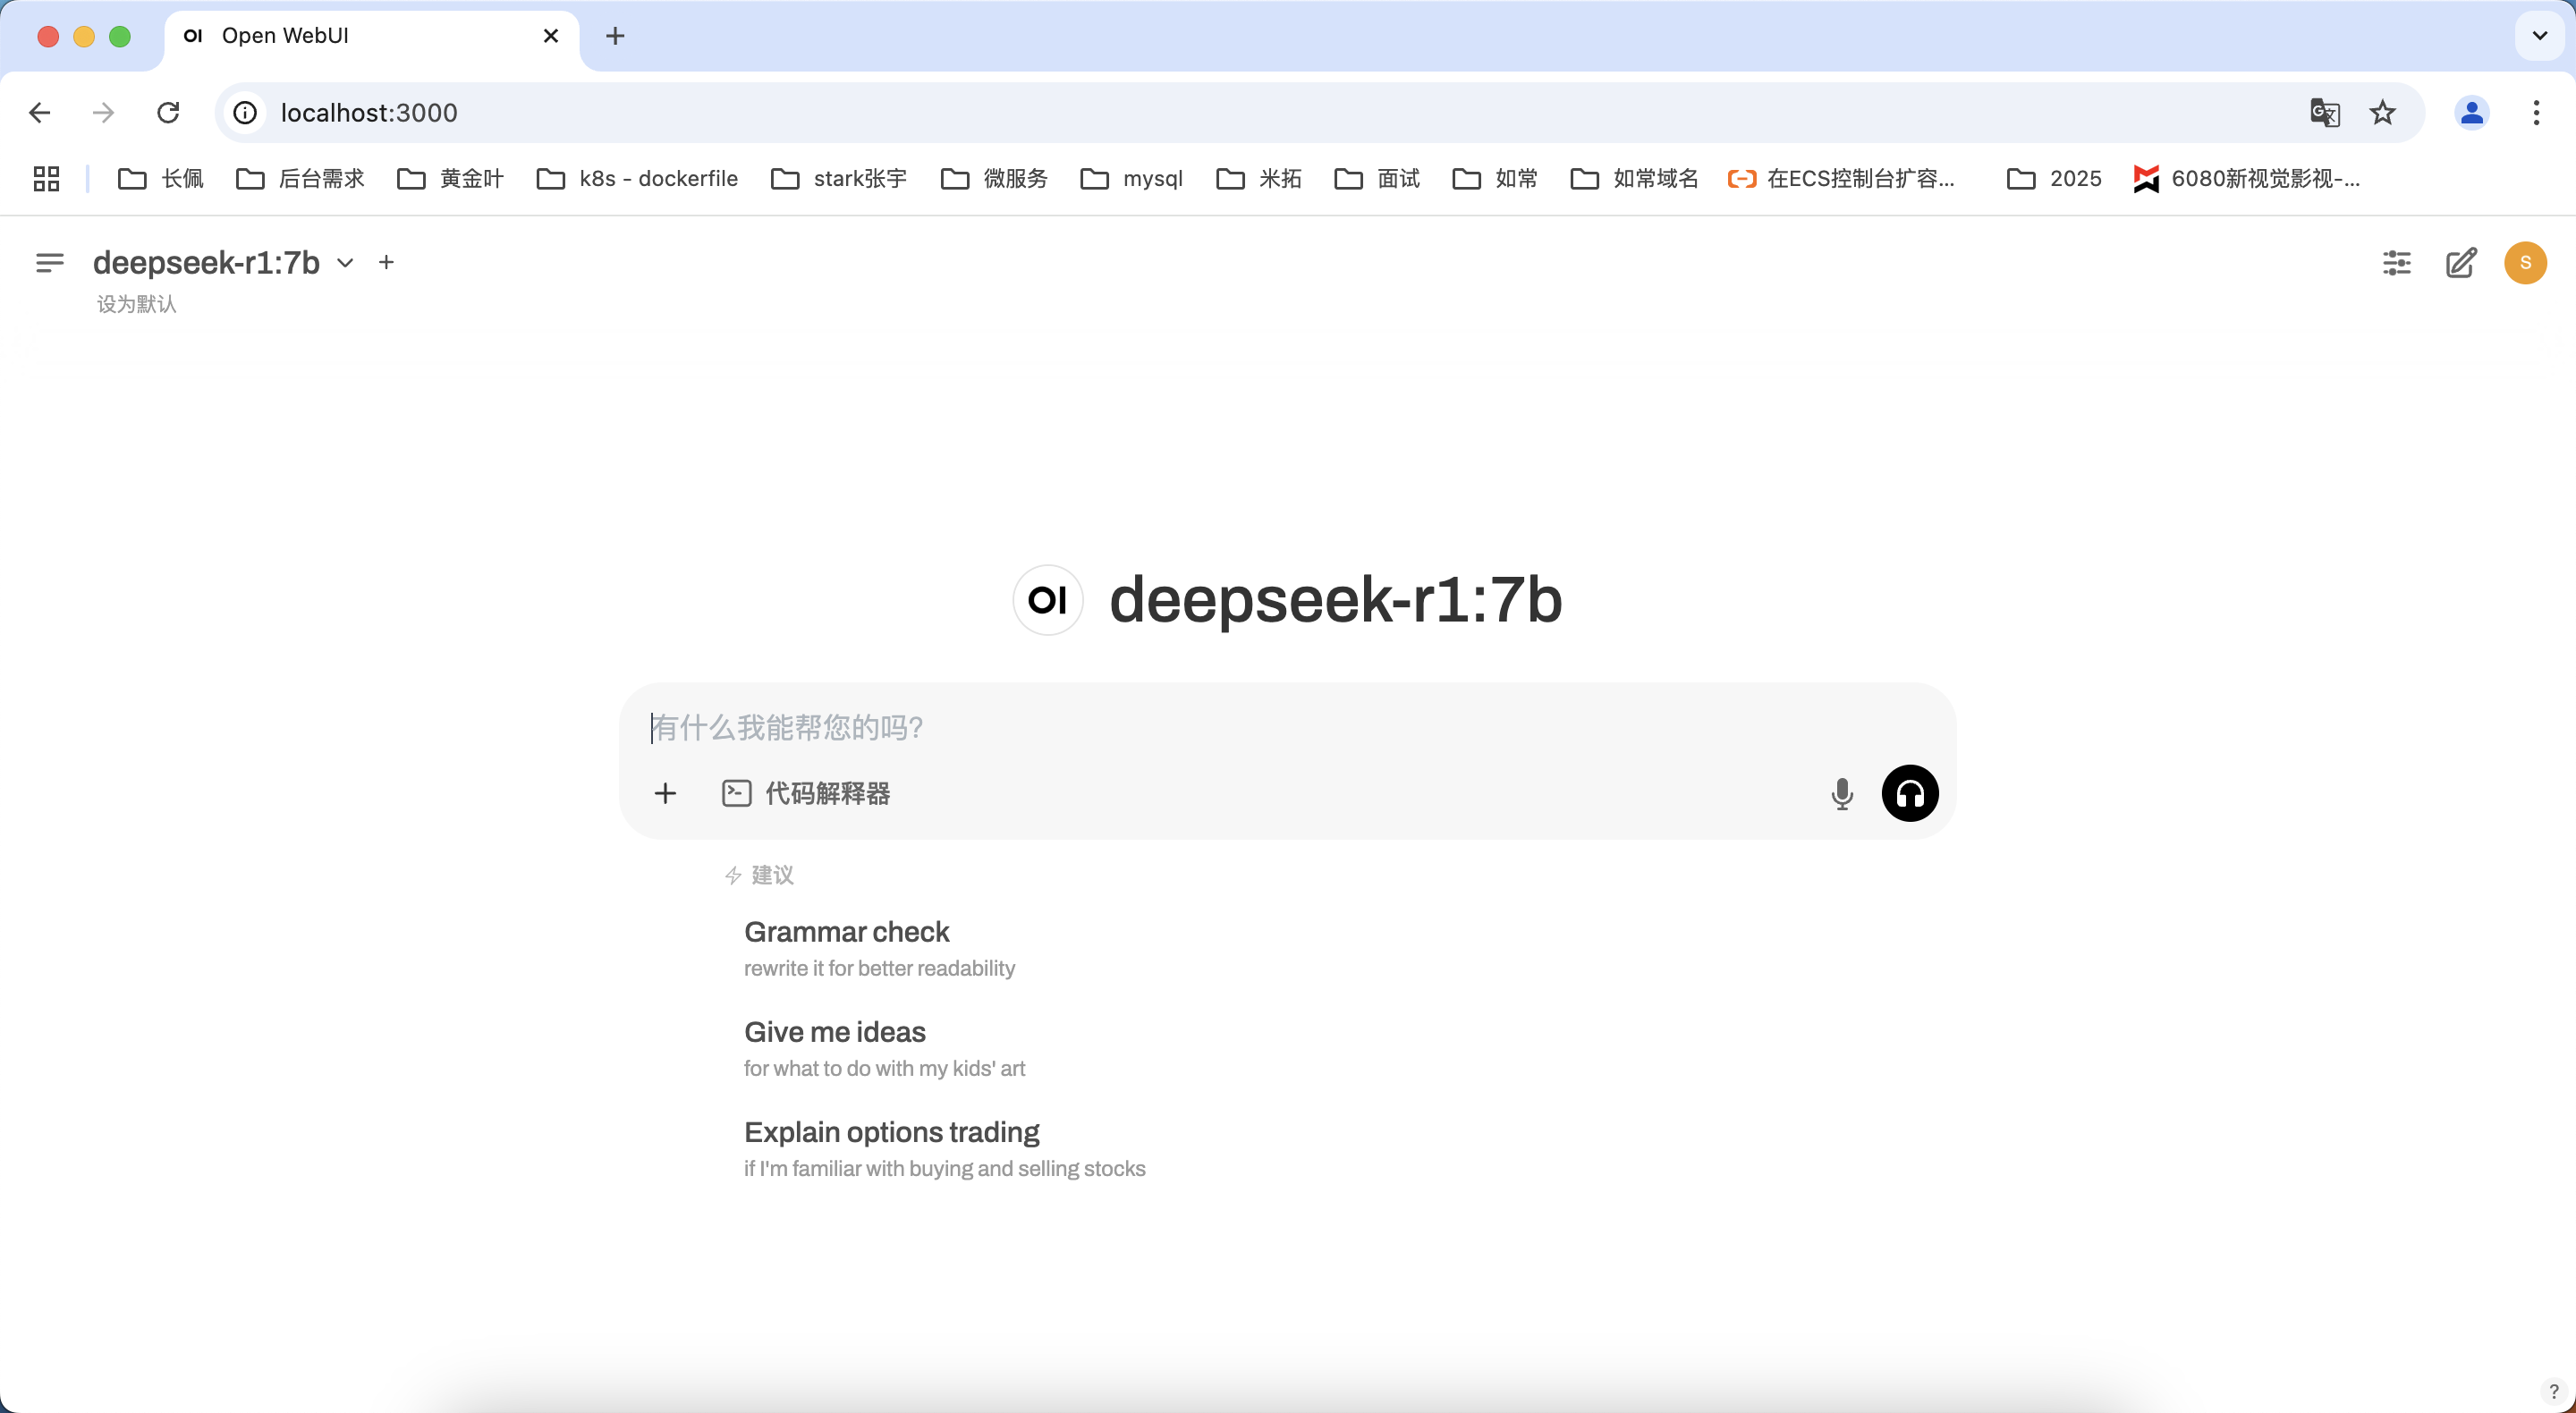Start a call with the headphone button

point(1910,793)
